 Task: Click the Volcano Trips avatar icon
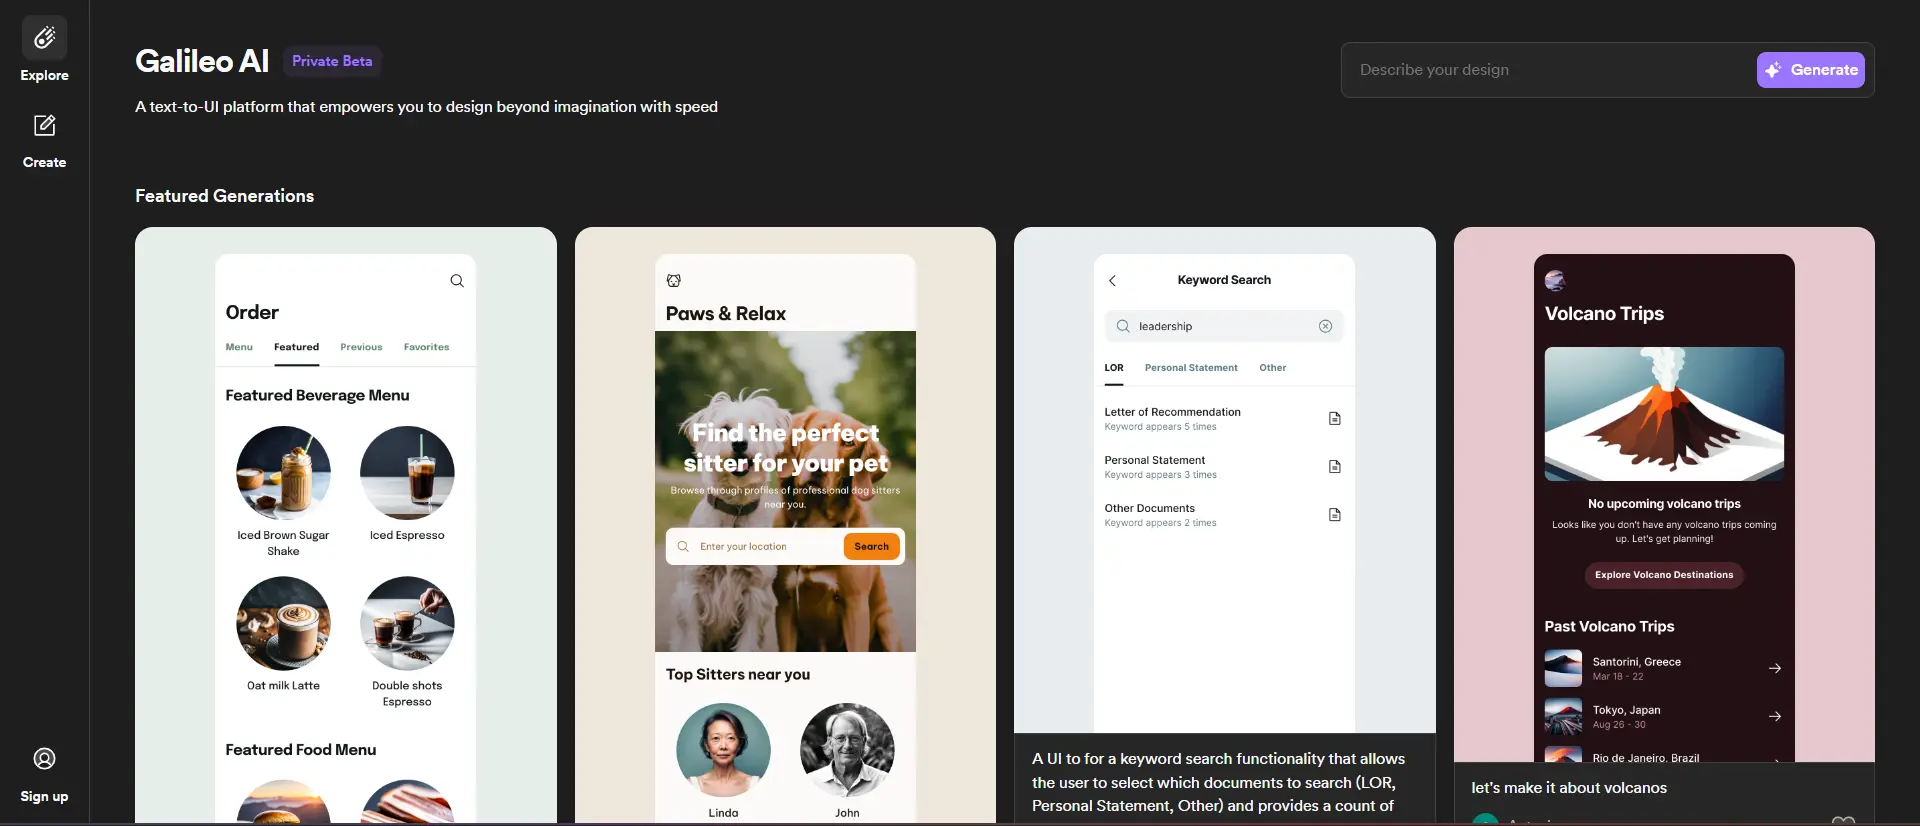pyautogui.click(x=1555, y=281)
